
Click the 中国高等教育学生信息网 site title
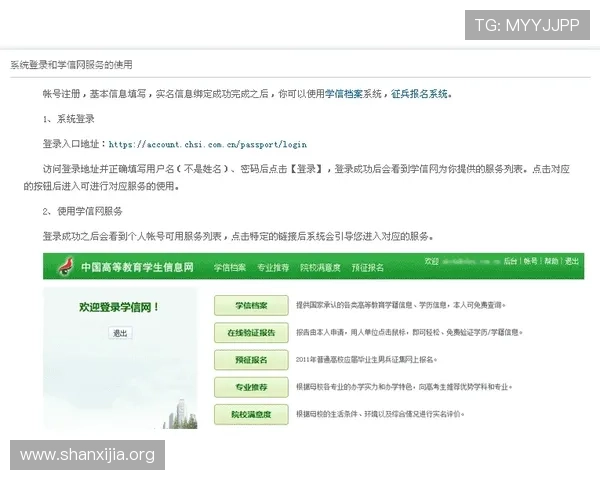(x=137, y=267)
